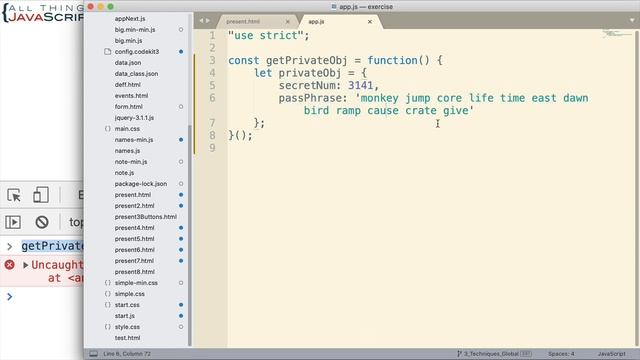Open package-lock.json in the sidebar
The image size is (640, 360).
tap(141, 184)
